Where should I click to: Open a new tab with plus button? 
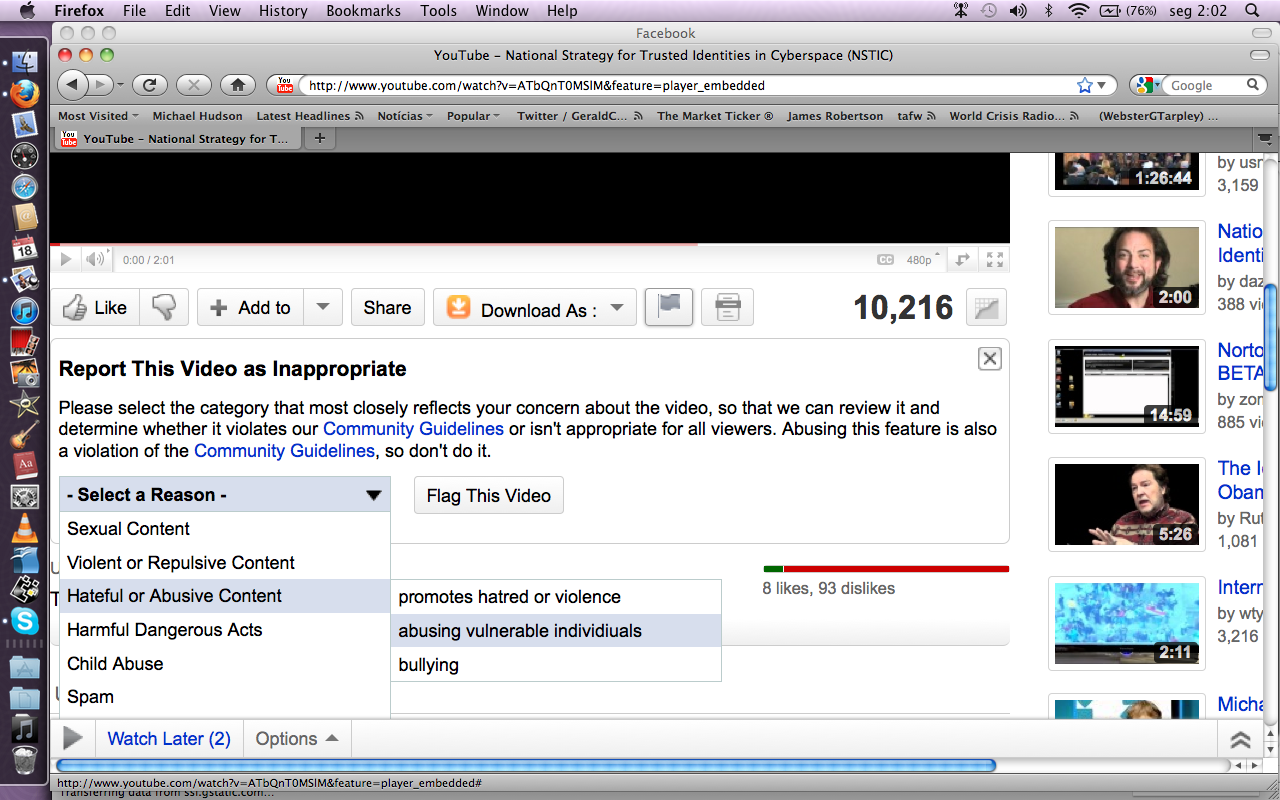(319, 138)
